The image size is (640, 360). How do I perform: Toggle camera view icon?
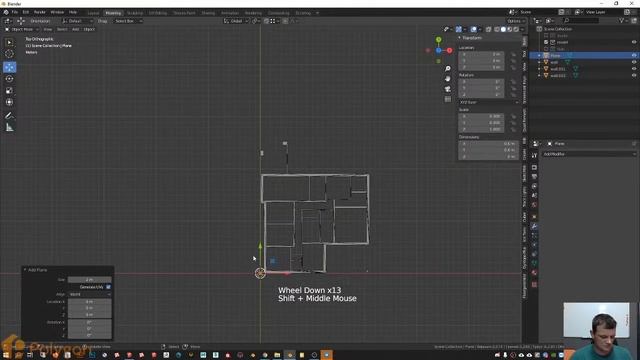click(x=448, y=89)
